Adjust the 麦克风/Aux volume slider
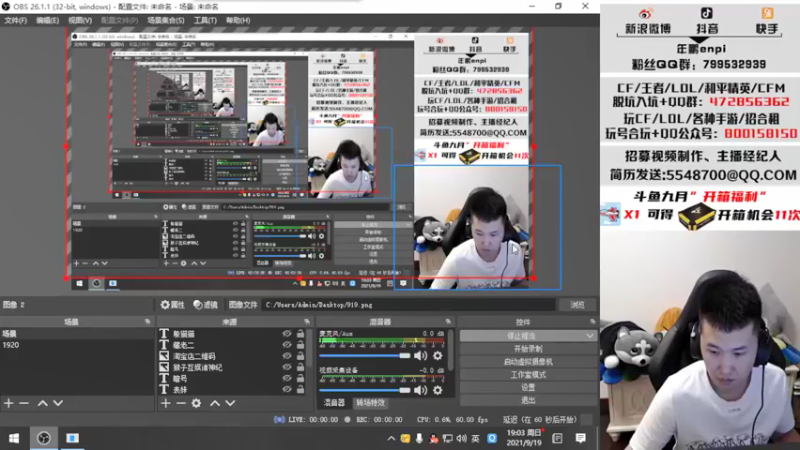The image size is (800, 450). coord(364,356)
